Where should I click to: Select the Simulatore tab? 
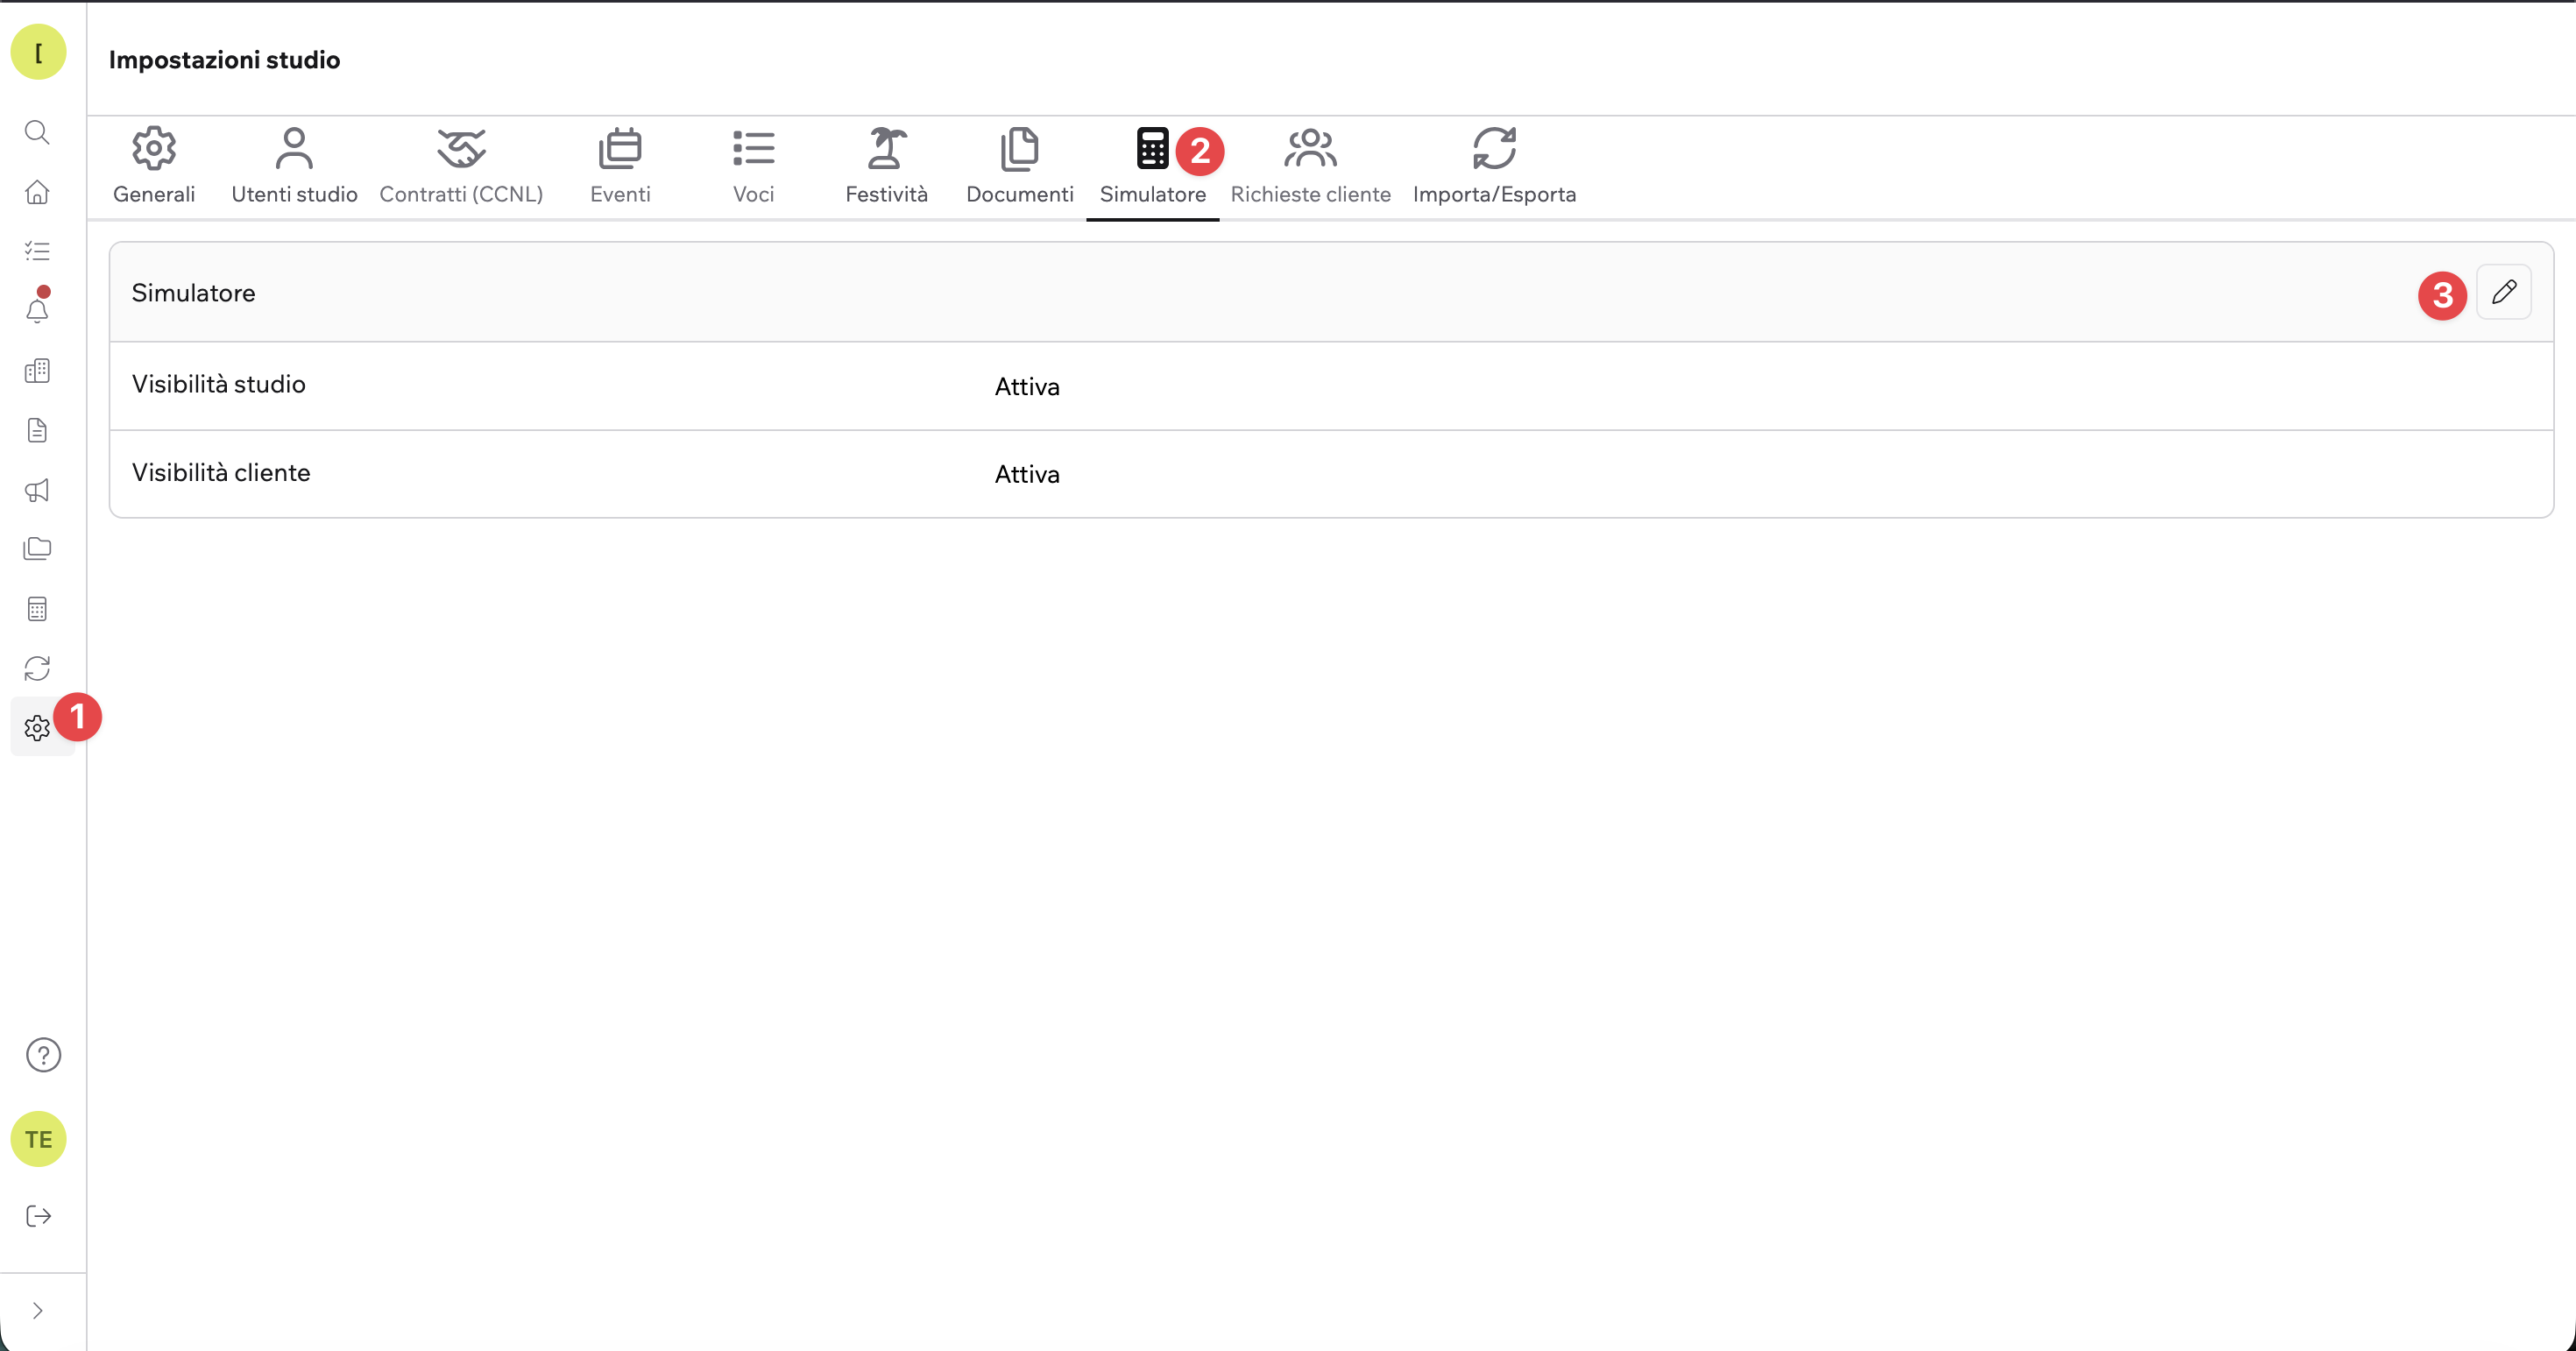(1152, 166)
